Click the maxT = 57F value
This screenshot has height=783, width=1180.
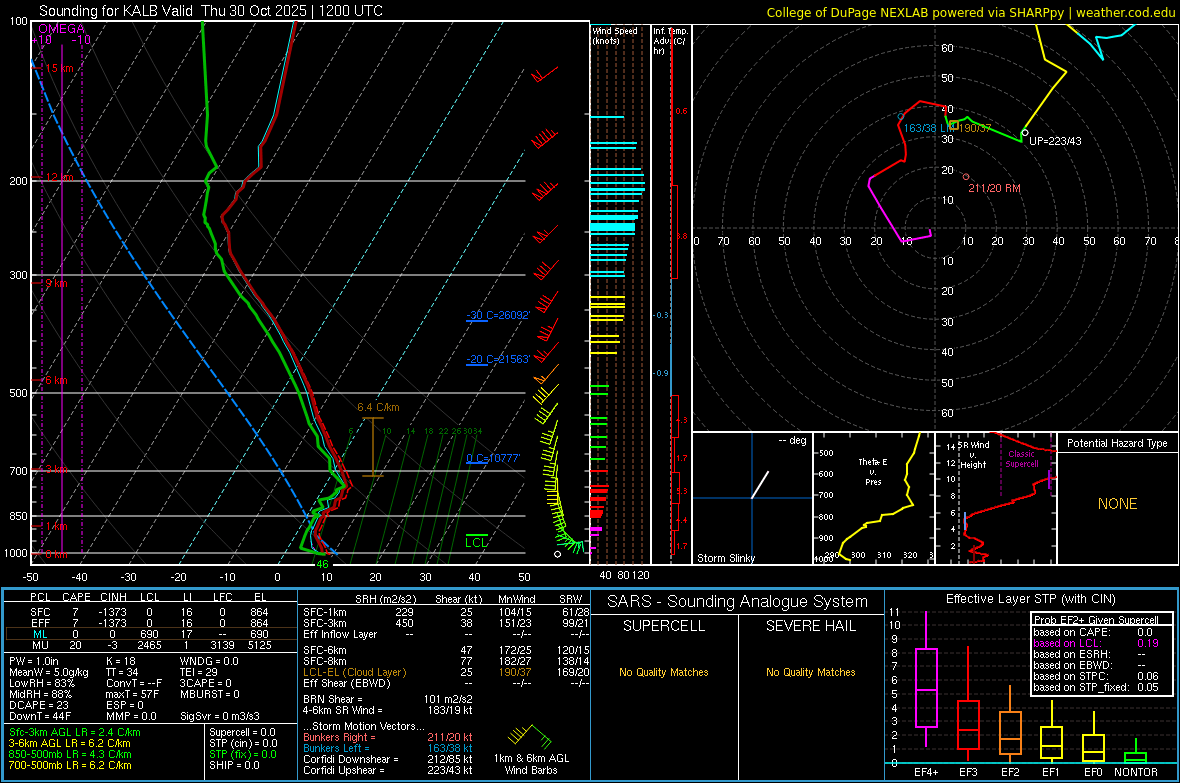(x=132, y=694)
